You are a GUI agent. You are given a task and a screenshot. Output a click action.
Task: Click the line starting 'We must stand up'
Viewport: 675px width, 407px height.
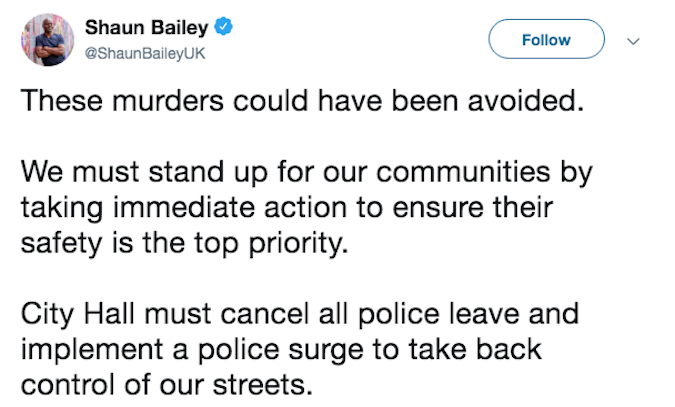pyautogui.click(x=306, y=172)
